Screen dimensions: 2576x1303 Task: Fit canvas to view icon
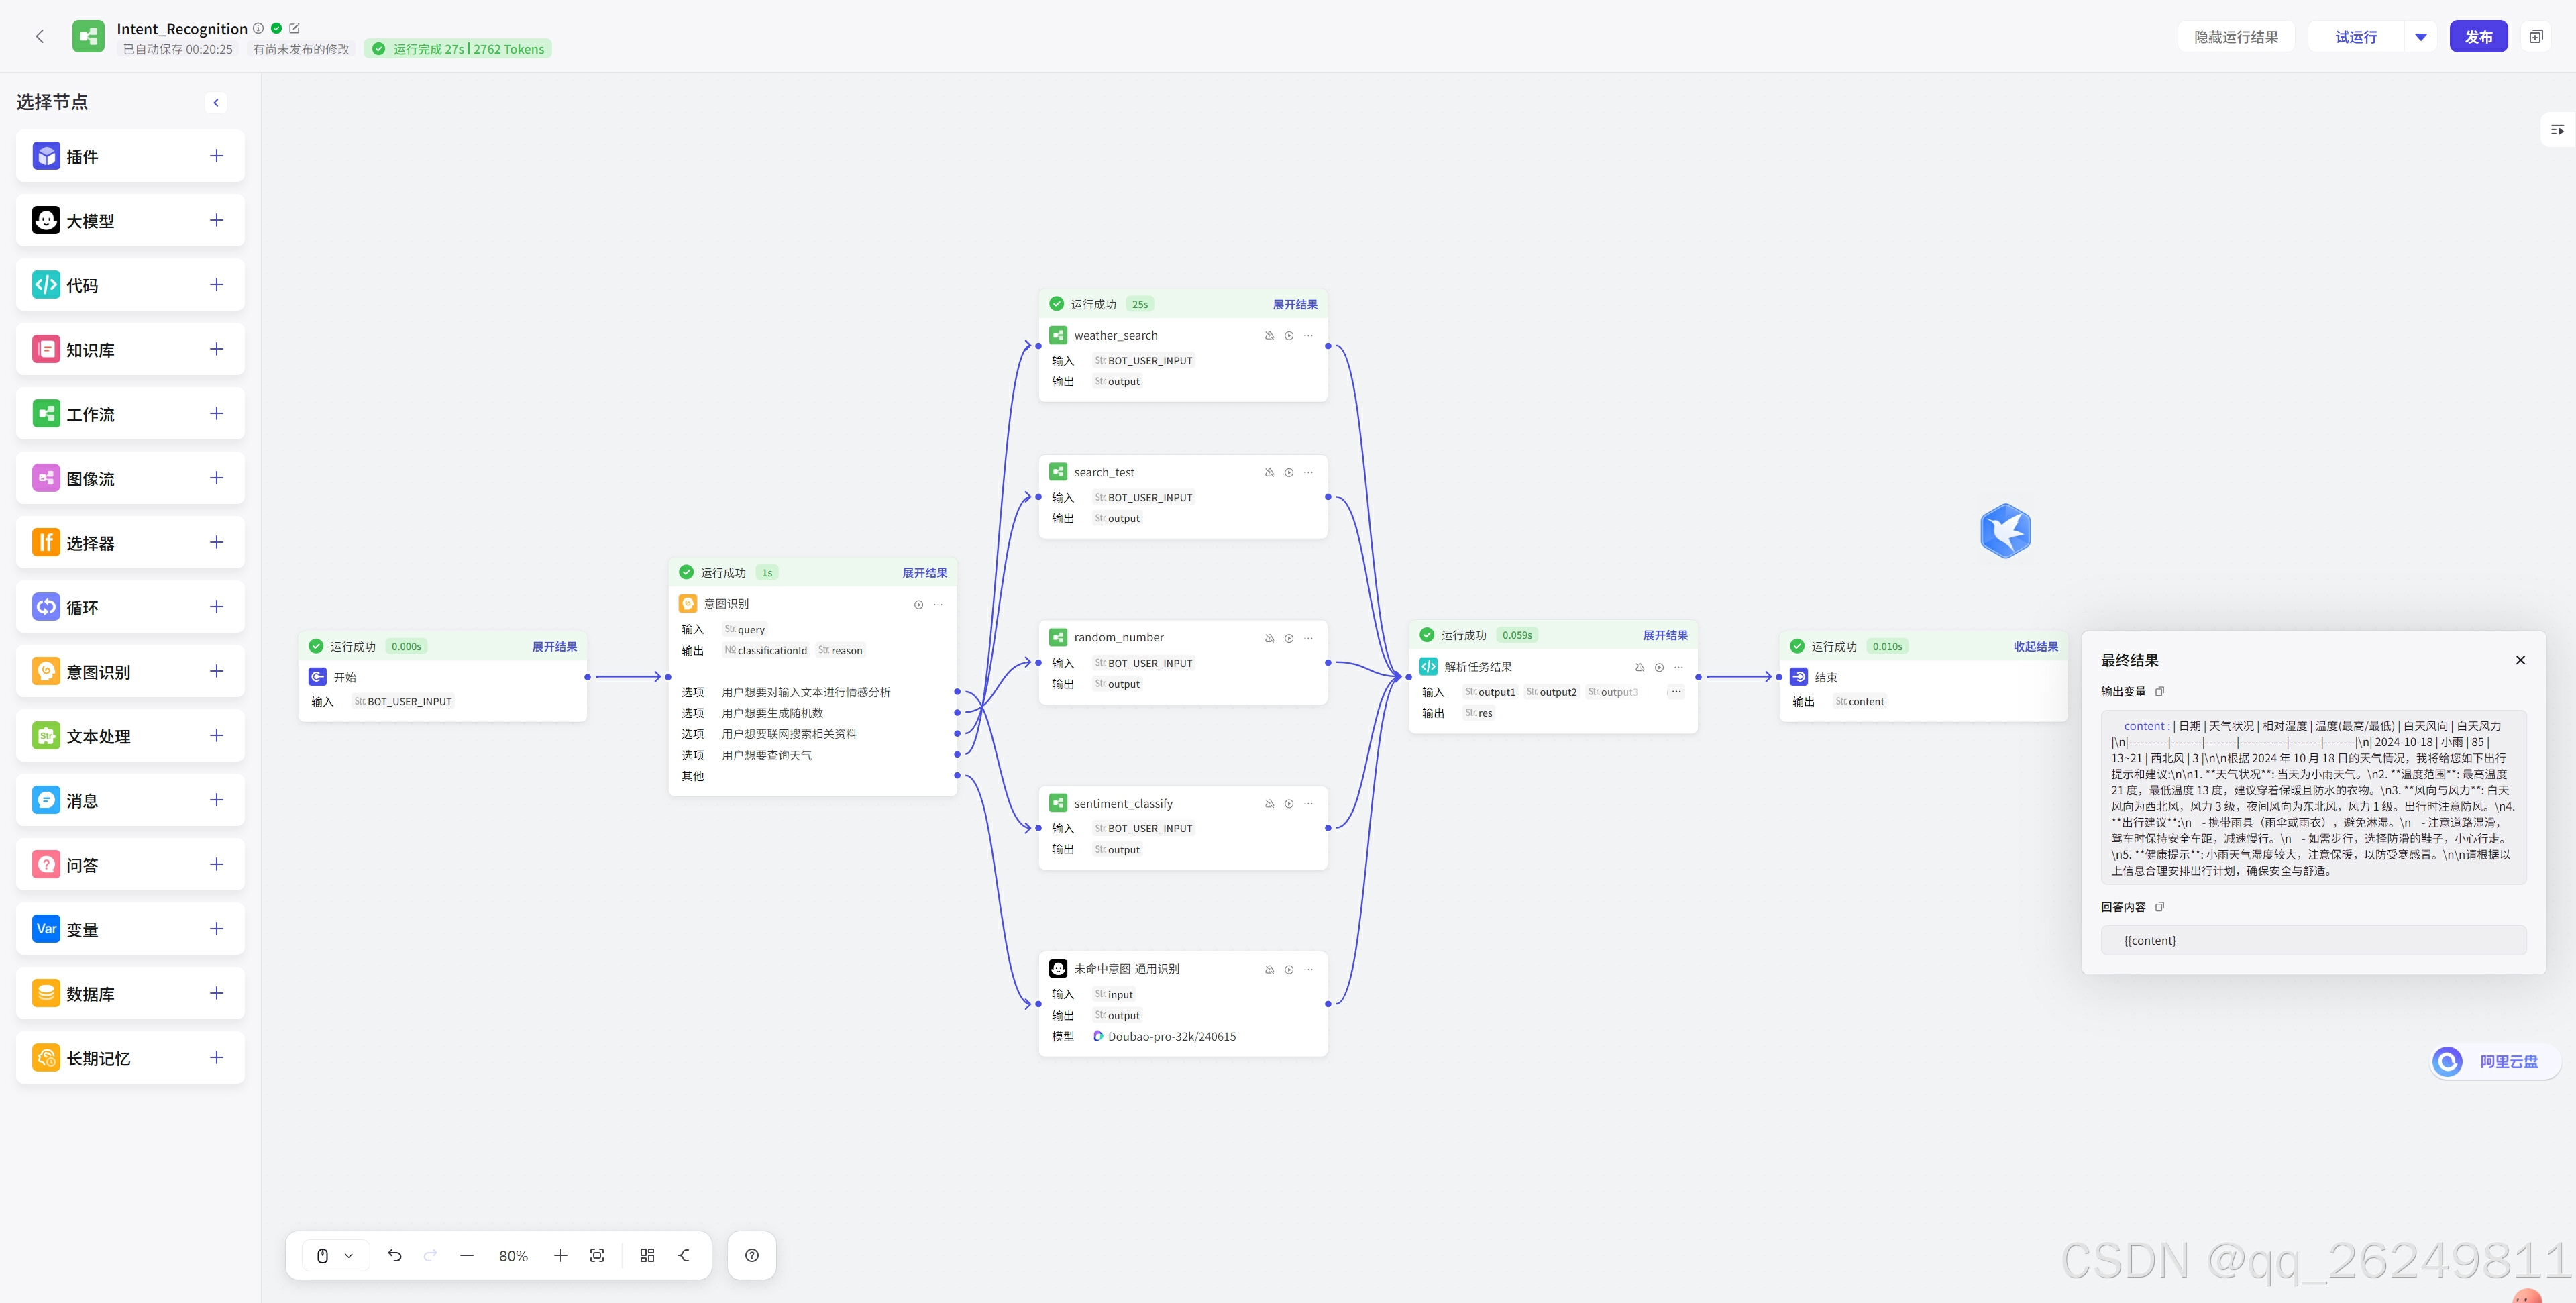click(x=597, y=1255)
